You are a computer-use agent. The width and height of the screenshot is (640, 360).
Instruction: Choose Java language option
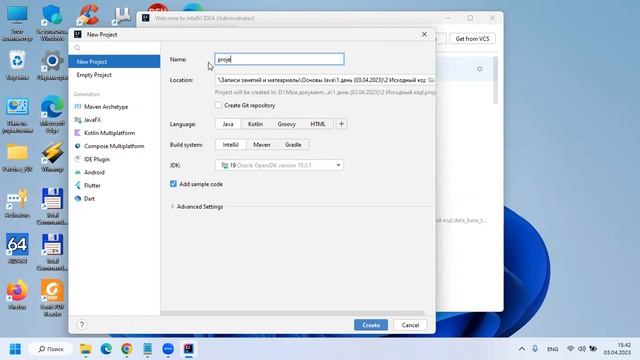[x=228, y=124]
